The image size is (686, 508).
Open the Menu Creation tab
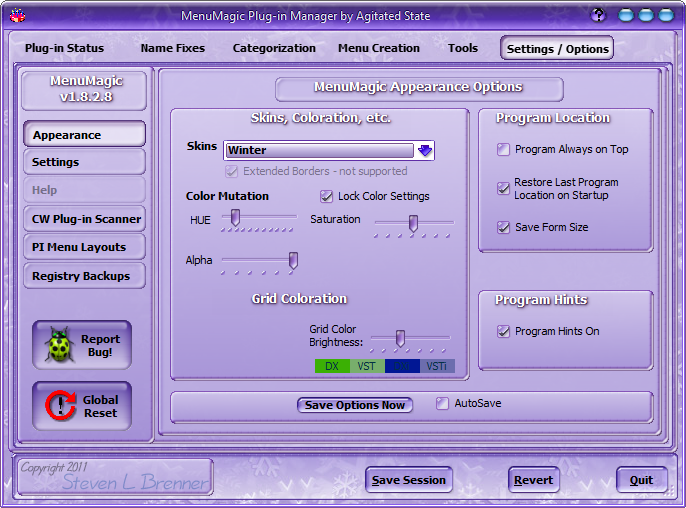tap(378, 48)
